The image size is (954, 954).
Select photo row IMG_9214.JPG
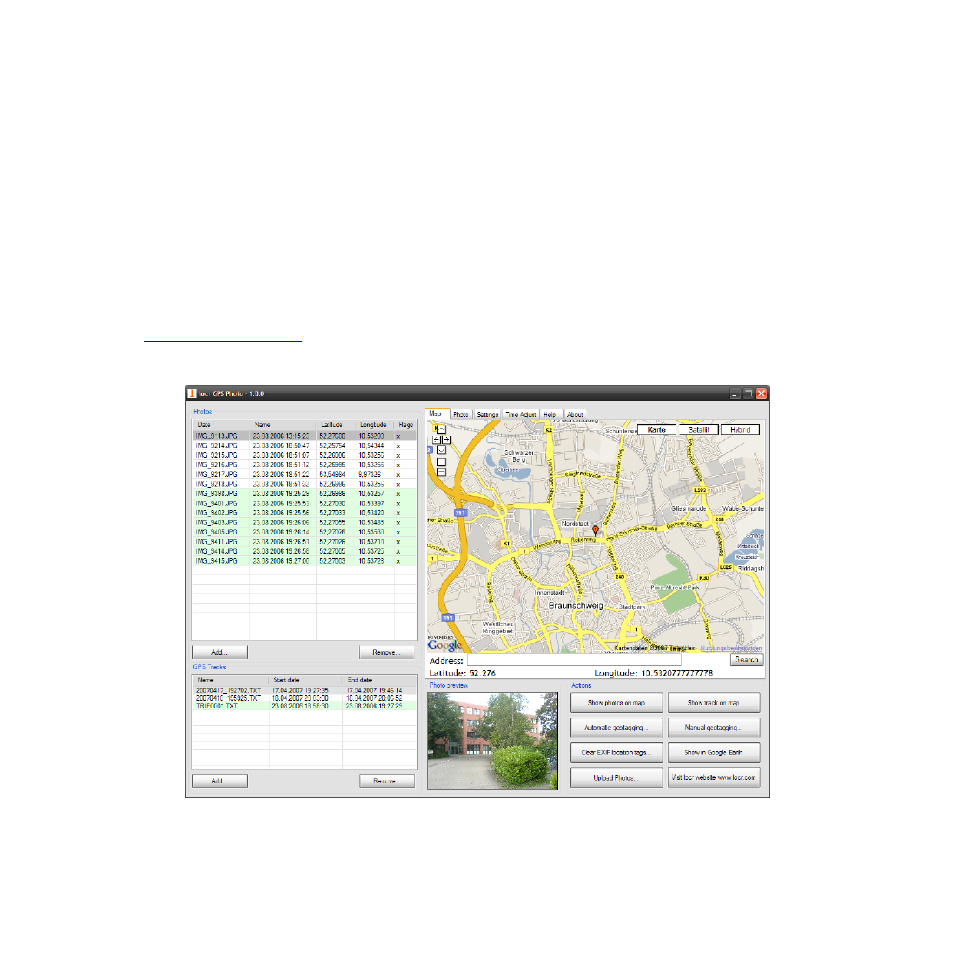(305, 446)
